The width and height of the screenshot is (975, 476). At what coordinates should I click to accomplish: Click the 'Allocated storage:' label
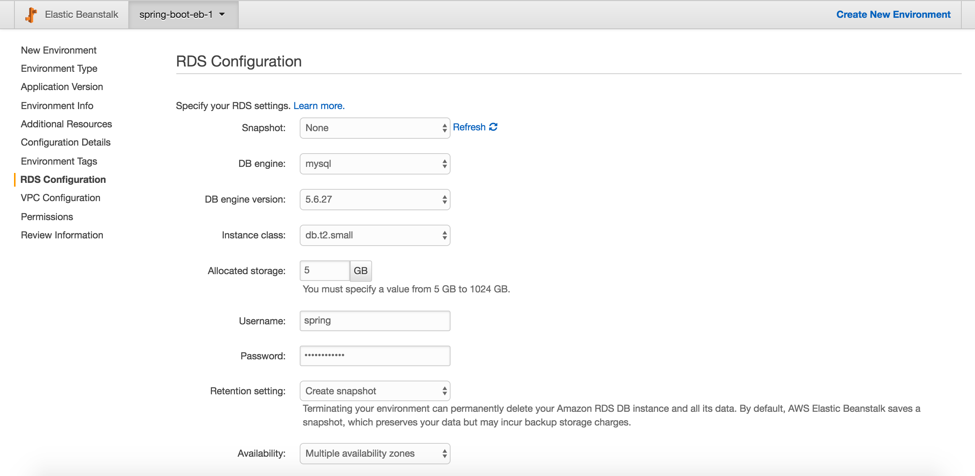click(x=247, y=271)
